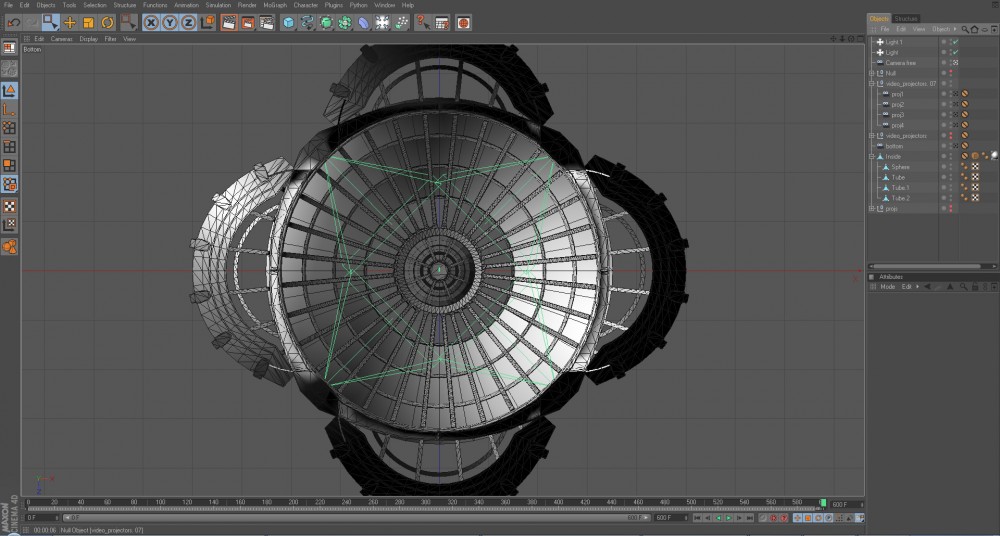The width and height of the screenshot is (1000, 536).
Task: Activate the Rotate tool
Action: tap(108, 23)
